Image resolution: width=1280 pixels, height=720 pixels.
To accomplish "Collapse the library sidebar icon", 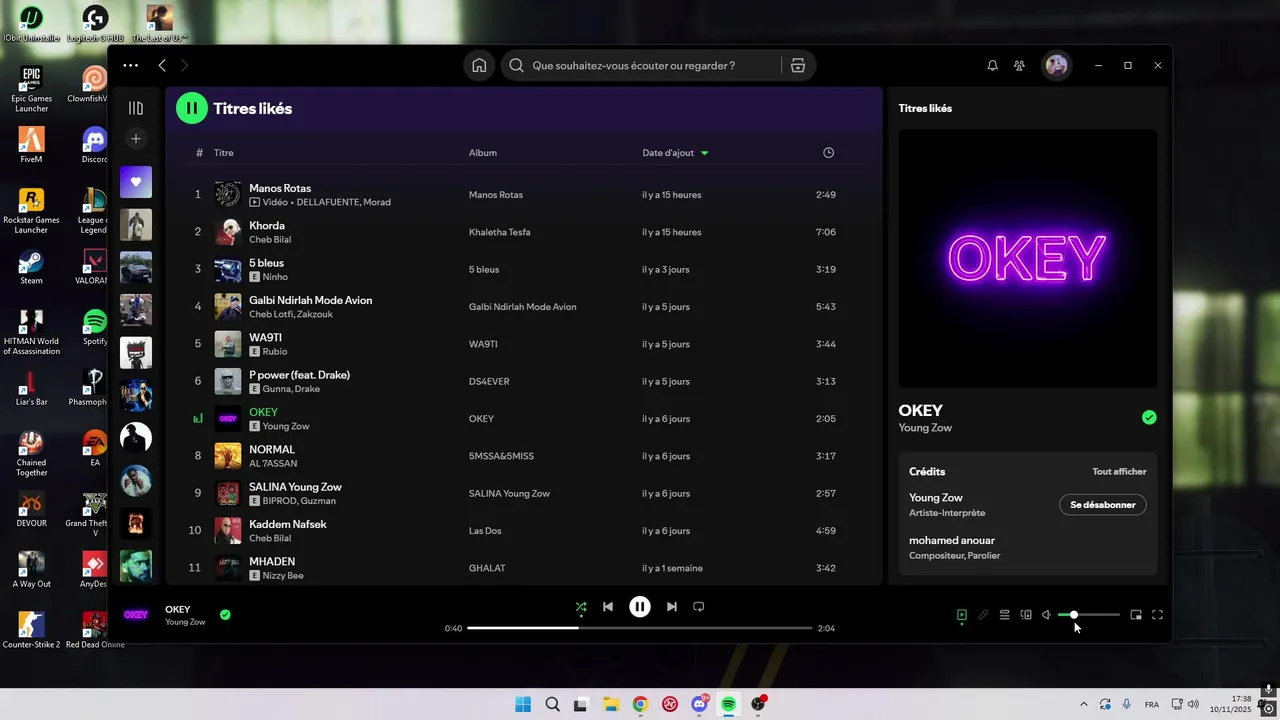I will tap(136, 108).
